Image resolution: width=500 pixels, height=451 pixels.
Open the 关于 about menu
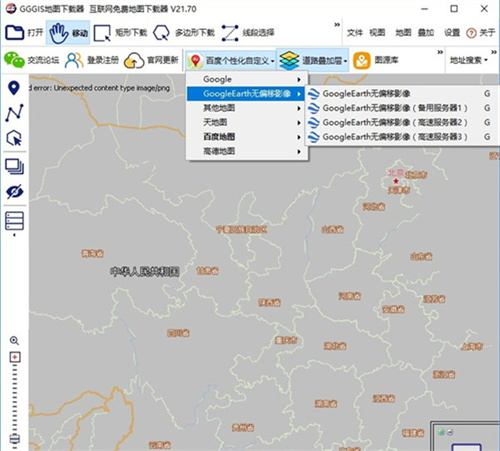pos(481,33)
